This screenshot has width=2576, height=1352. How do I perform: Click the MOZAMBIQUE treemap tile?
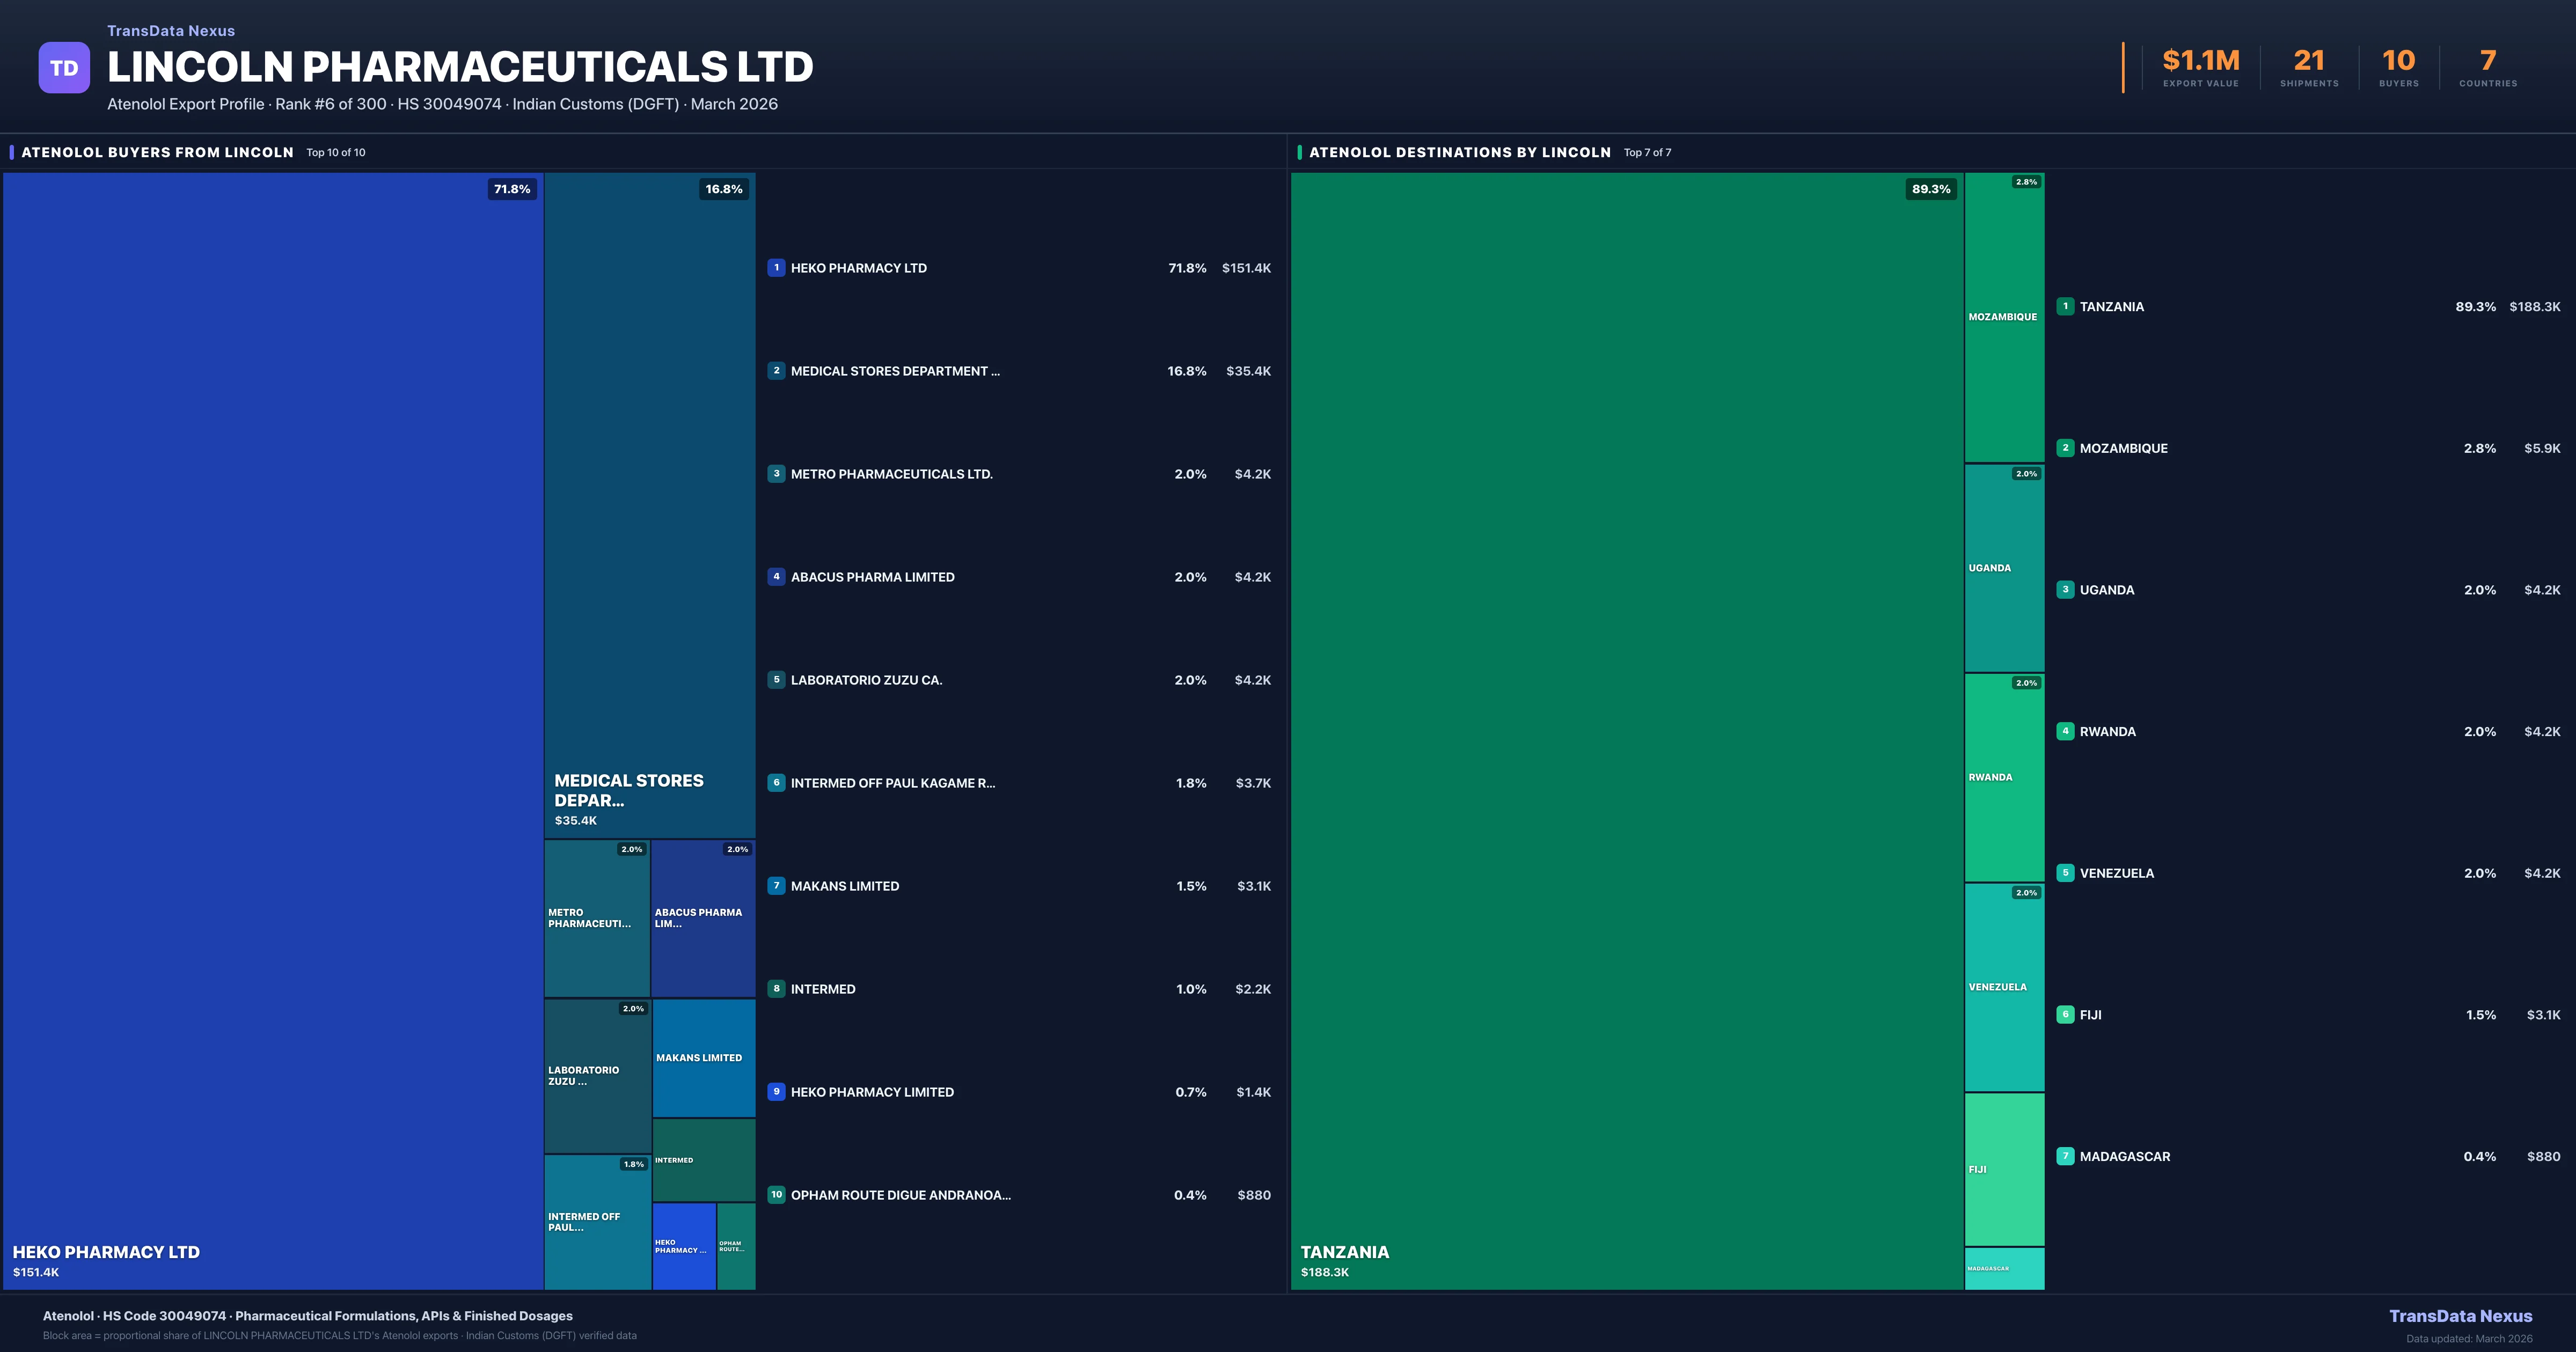(x=2004, y=317)
